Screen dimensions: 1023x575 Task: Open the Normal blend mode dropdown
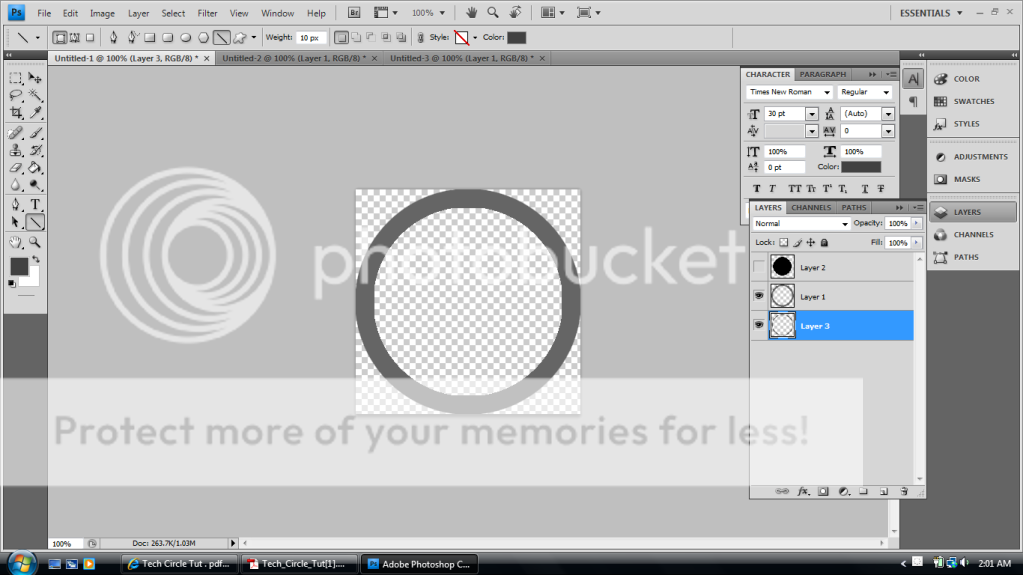tap(801, 224)
